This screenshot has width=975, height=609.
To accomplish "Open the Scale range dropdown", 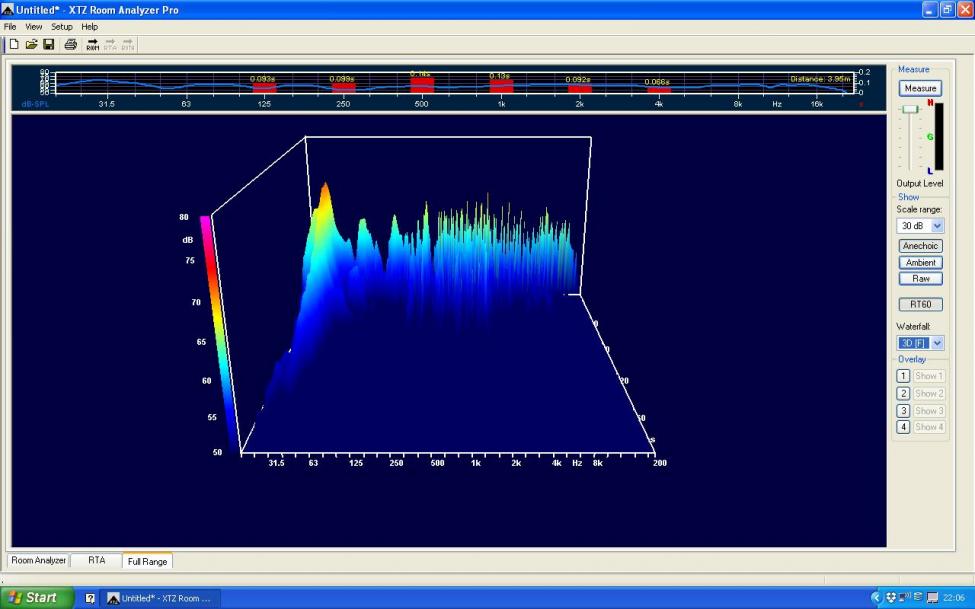I will pyautogui.click(x=937, y=226).
